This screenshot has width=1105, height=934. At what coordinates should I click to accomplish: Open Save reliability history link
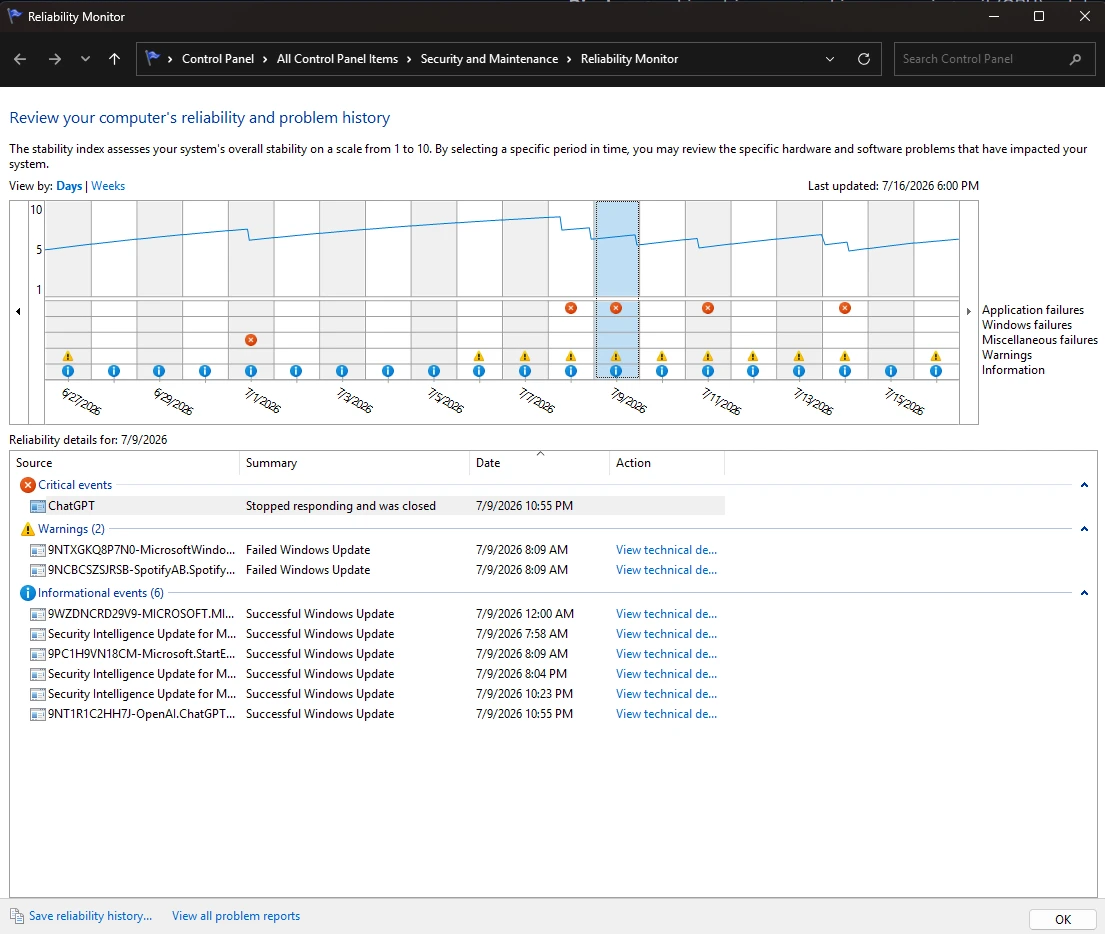(90, 916)
